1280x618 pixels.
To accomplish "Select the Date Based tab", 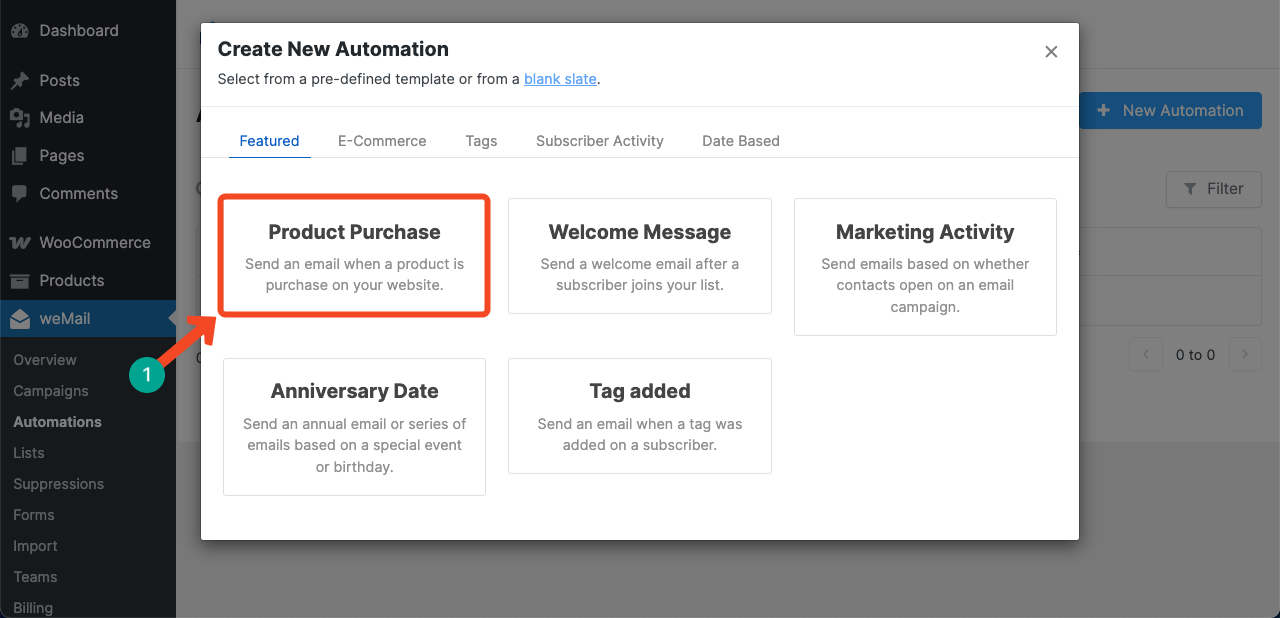I will (x=740, y=141).
